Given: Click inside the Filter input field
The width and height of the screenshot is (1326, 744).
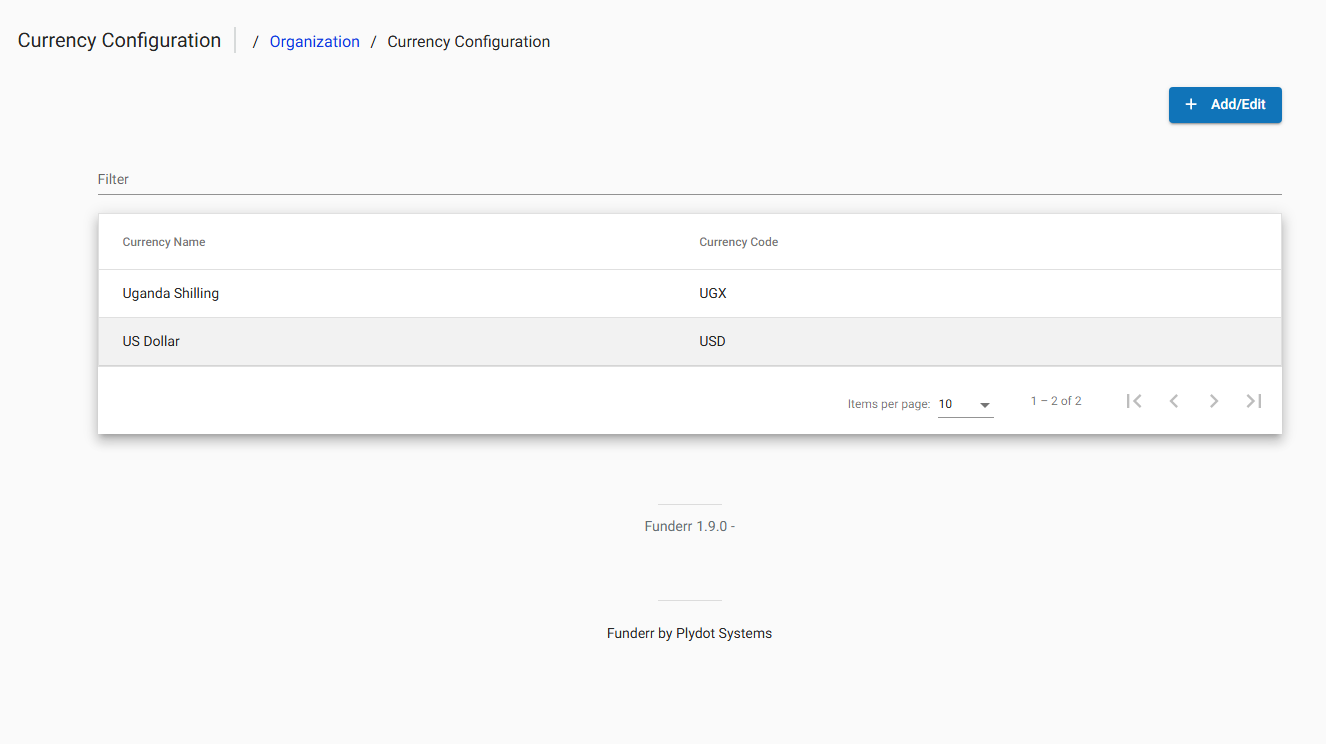Looking at the screenshot, I should (400, 180).
